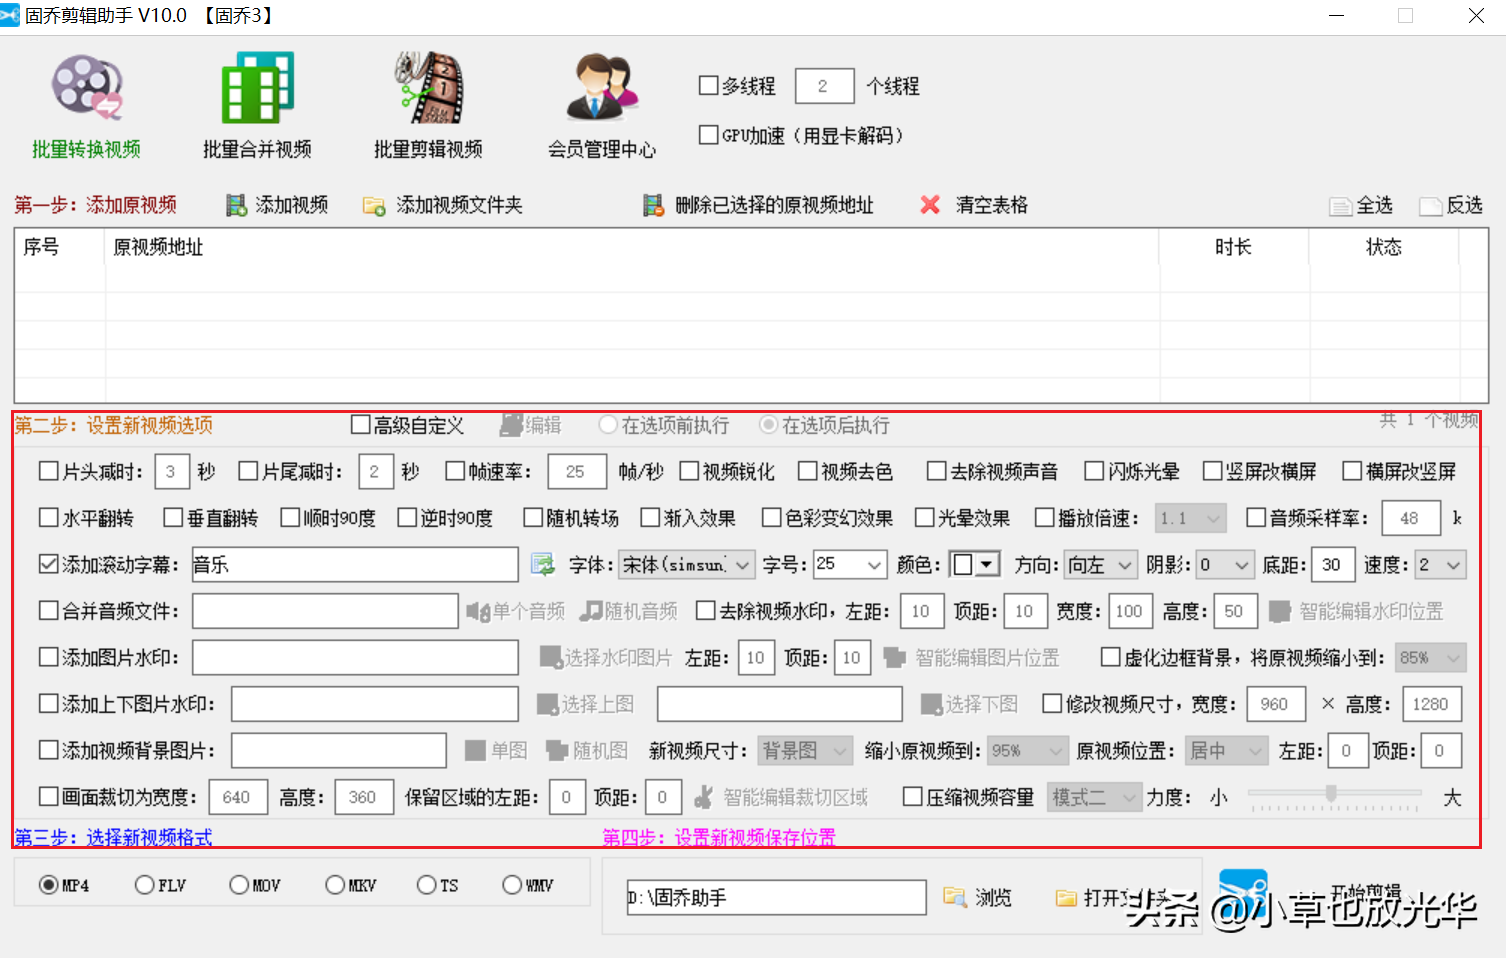Click the 选择上图 icon
Image resolution: width=1506 pixels, height=958 pixels.
[547, 704]
